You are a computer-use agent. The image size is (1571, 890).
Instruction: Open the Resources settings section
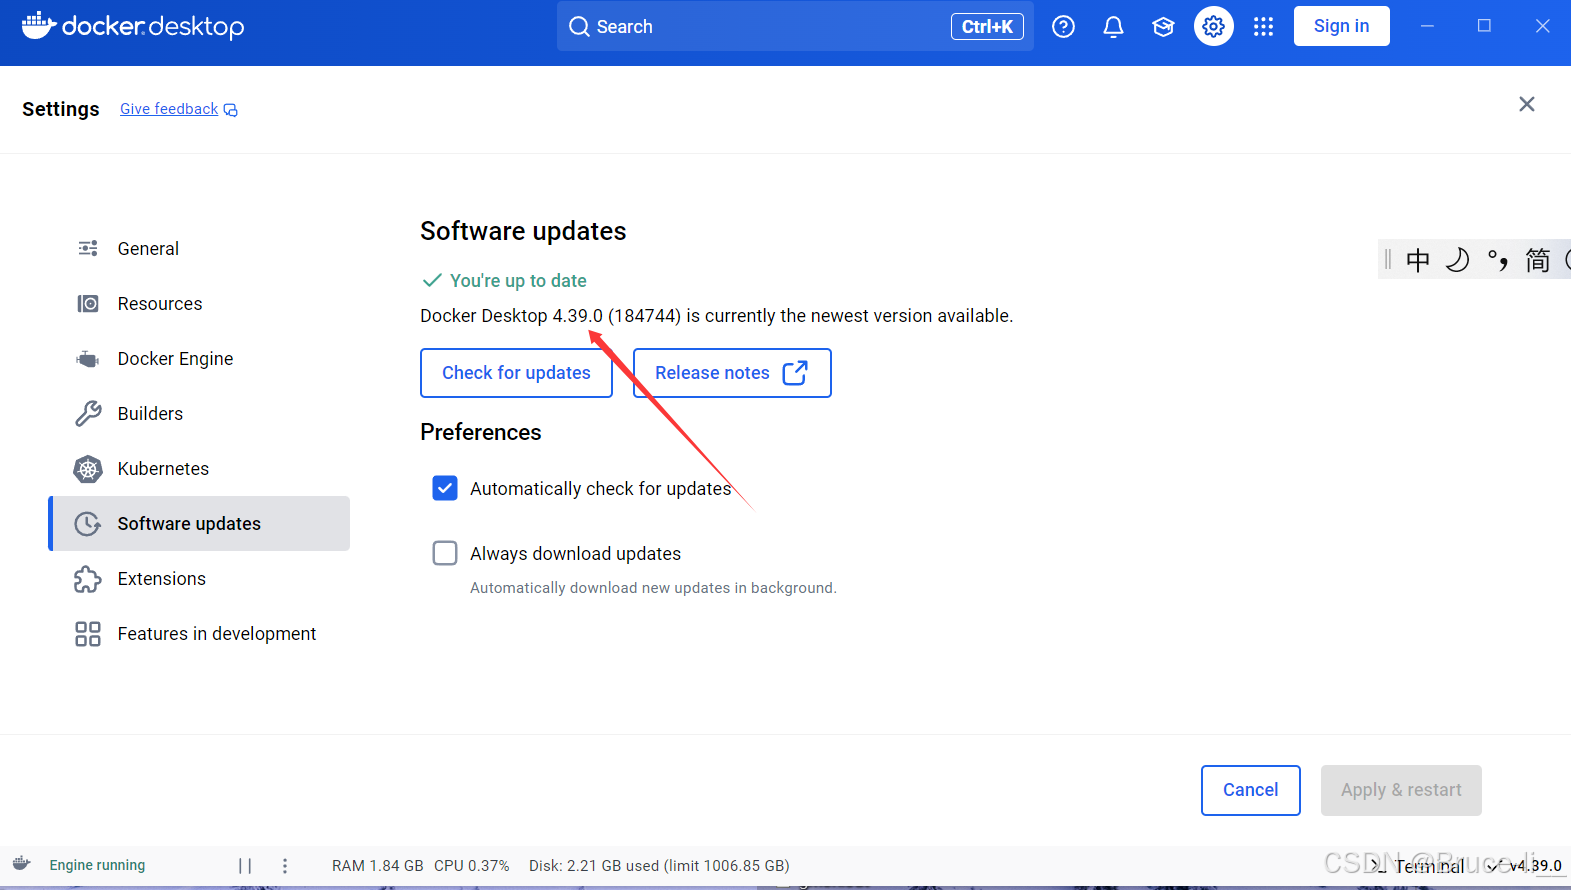pos(199,303)
